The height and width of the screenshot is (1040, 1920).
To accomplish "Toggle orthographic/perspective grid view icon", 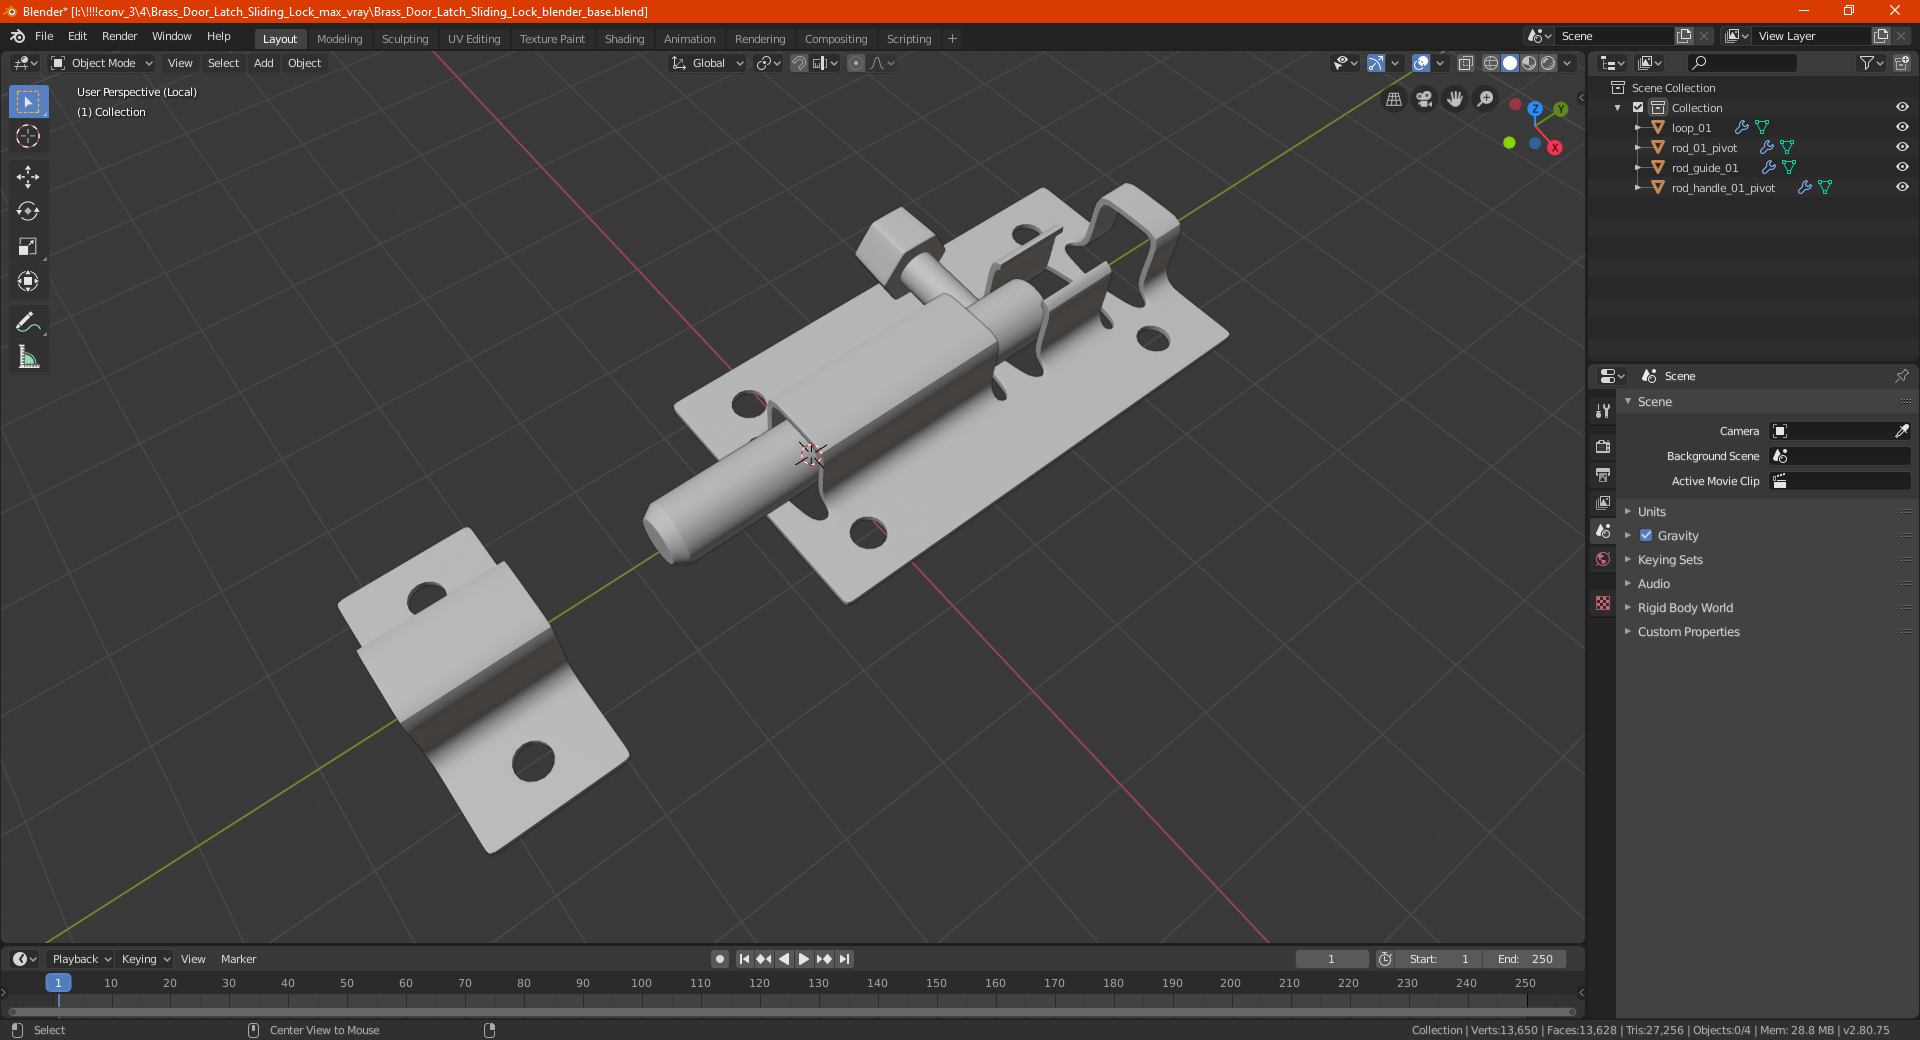I will (x=1394, y=99).
